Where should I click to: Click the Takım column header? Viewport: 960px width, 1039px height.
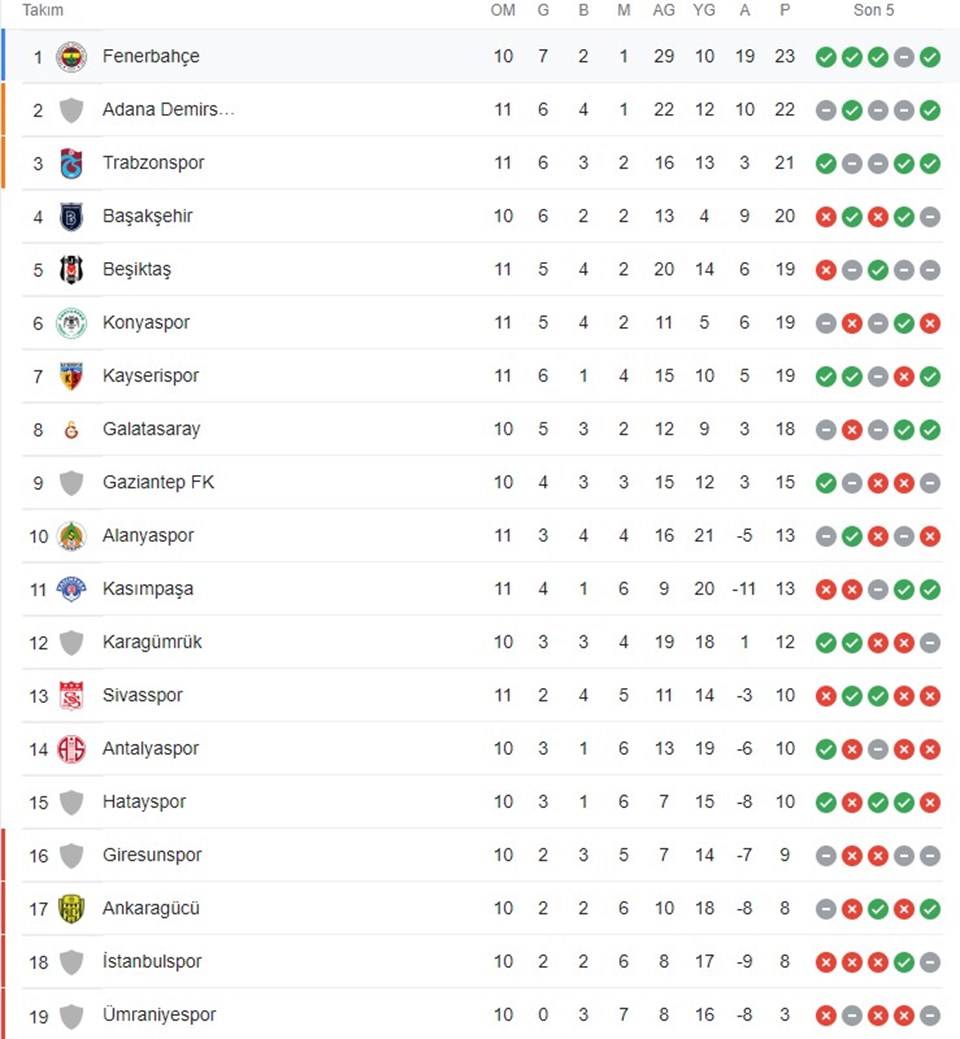[x=42, y=10]
